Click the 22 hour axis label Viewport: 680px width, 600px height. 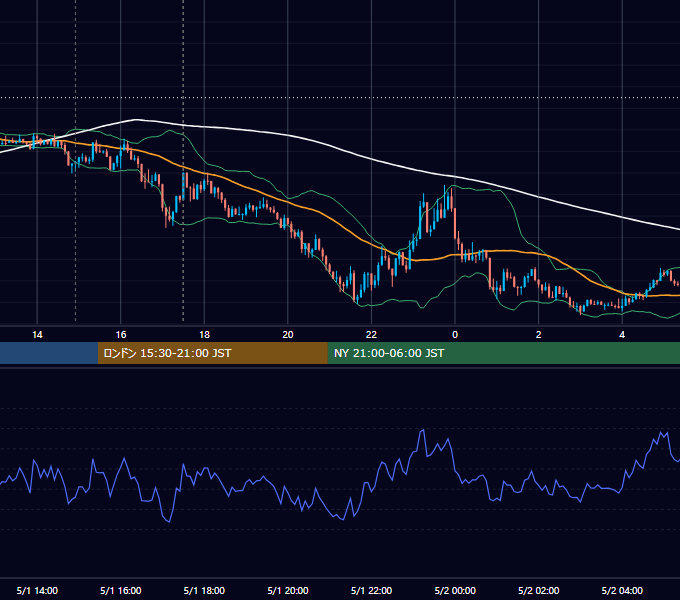point(371,335)
